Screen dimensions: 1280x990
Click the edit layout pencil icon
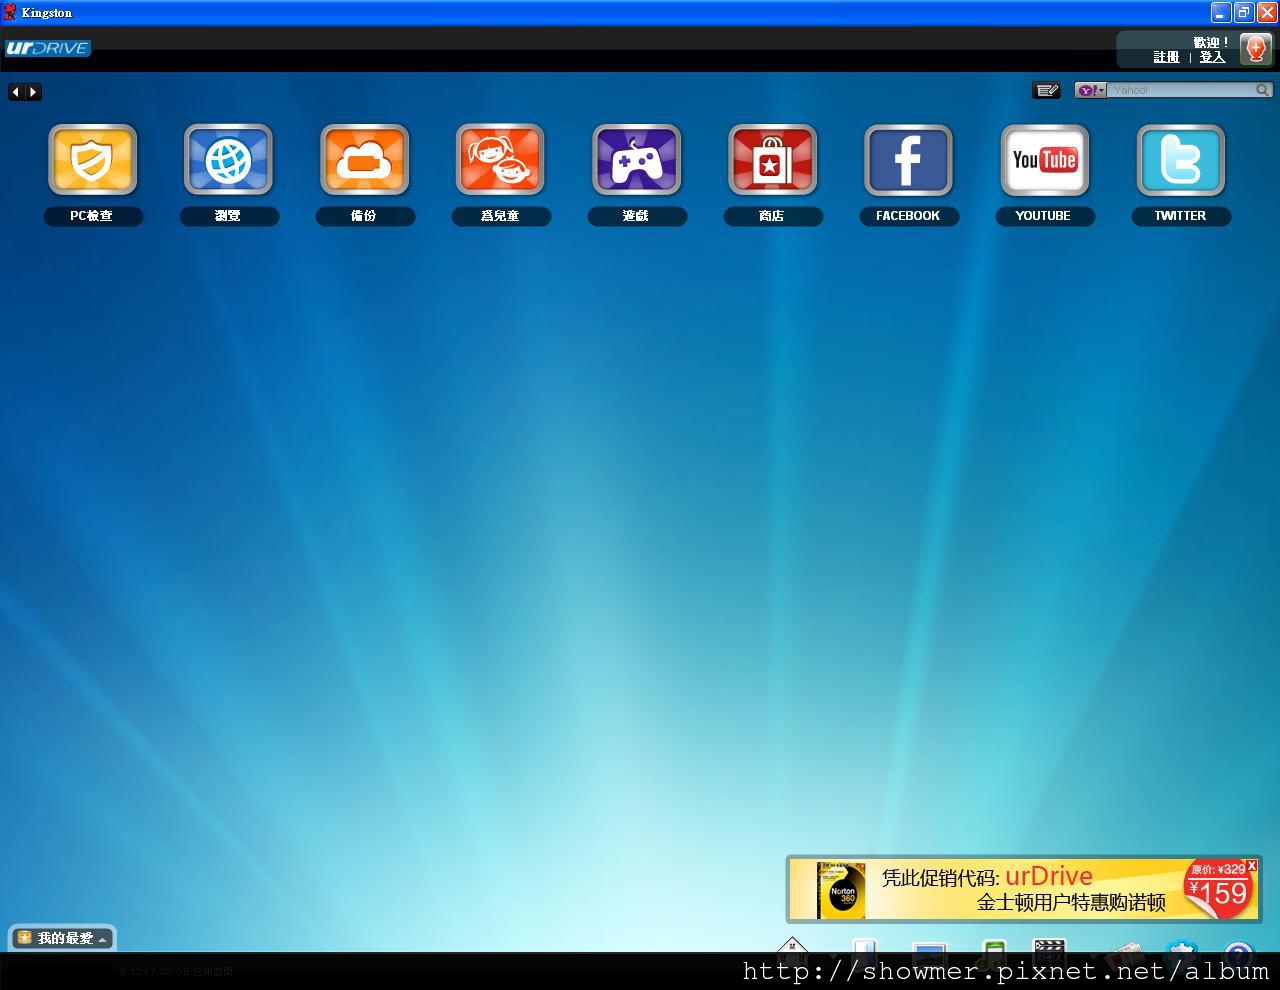point(1046,90)
